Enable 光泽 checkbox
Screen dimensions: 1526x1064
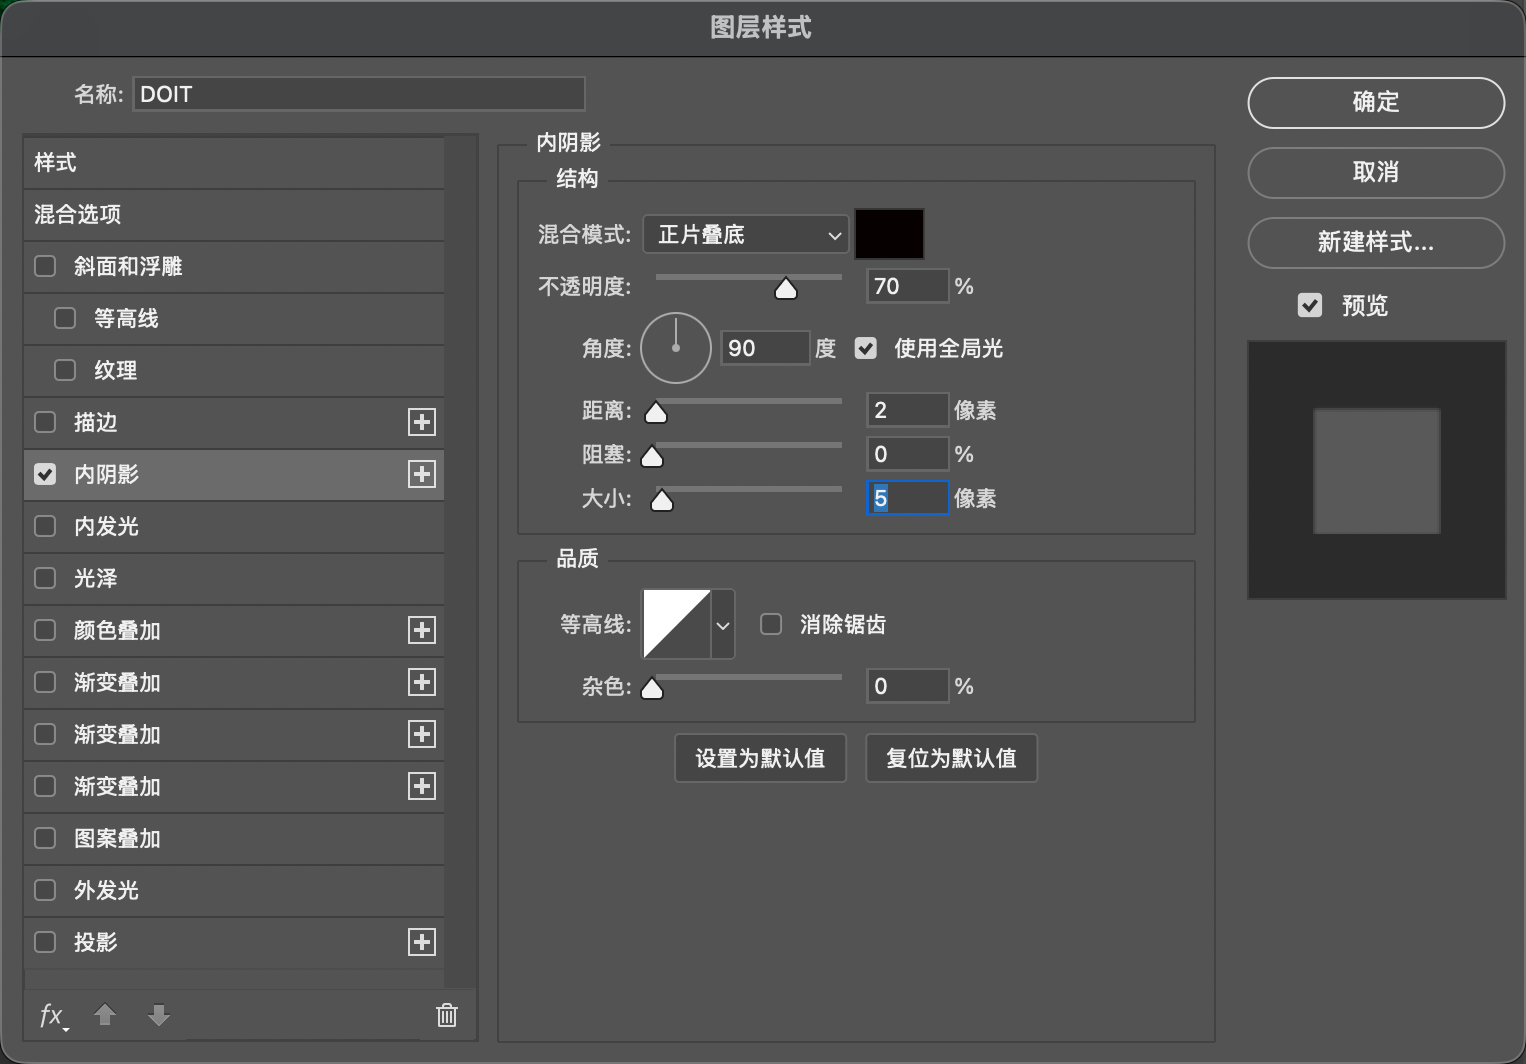45,578
